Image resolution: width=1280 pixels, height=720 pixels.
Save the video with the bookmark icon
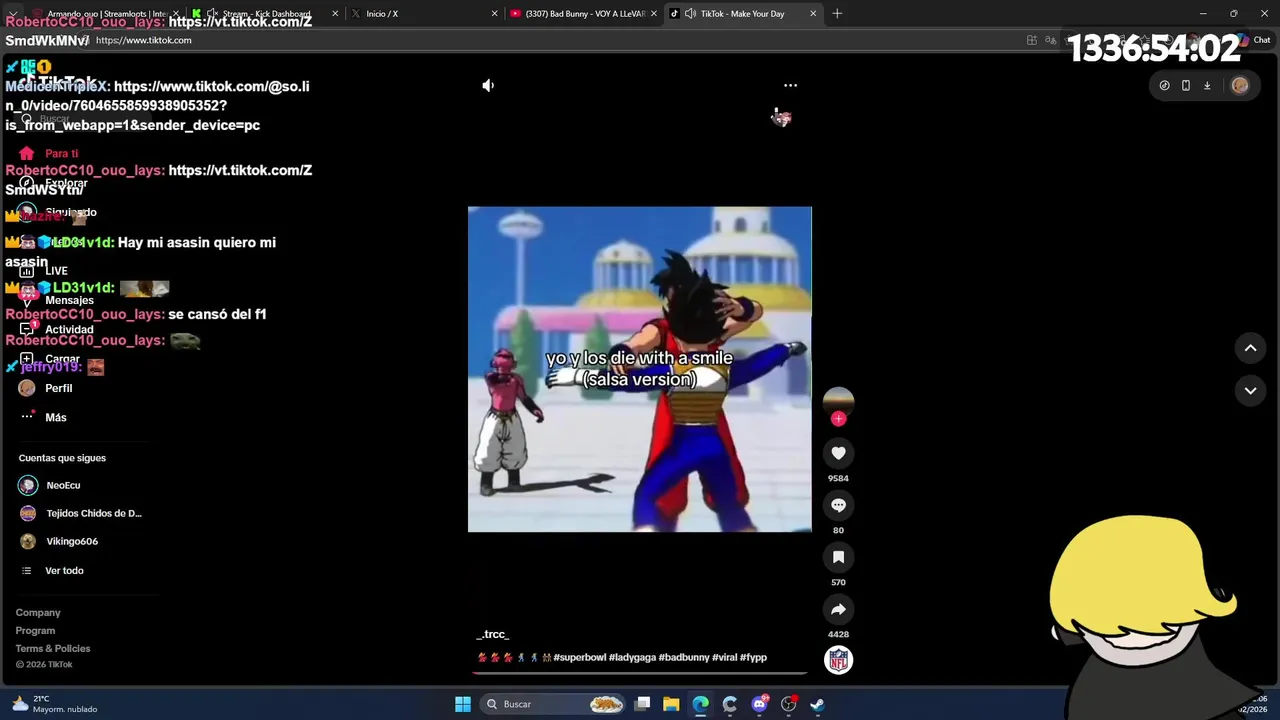[x=838, y=557]
